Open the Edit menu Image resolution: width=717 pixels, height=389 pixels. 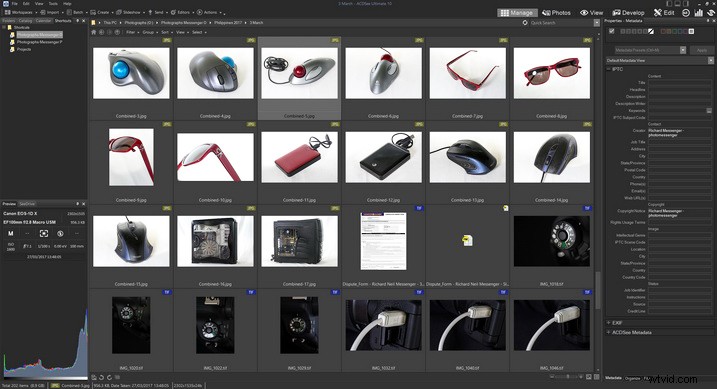tap(26, 4)
